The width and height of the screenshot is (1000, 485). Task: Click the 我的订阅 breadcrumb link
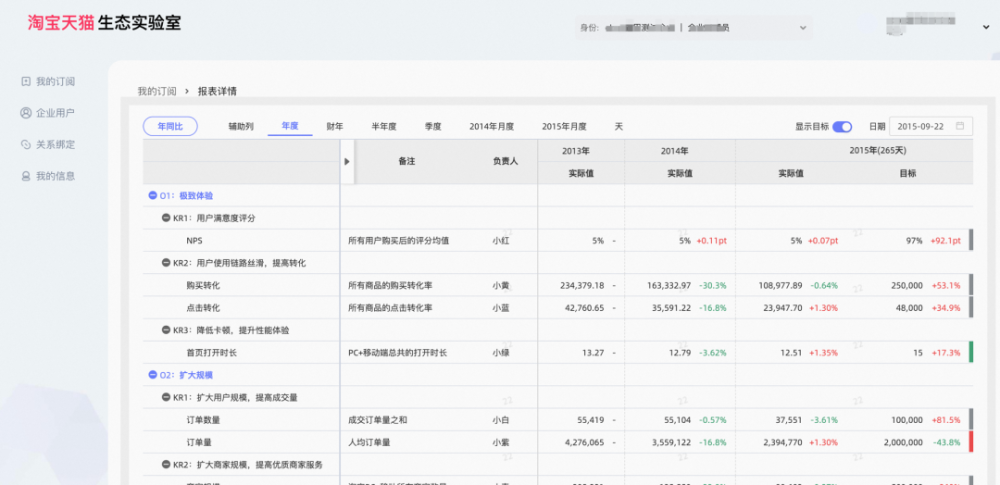[157, 91]
